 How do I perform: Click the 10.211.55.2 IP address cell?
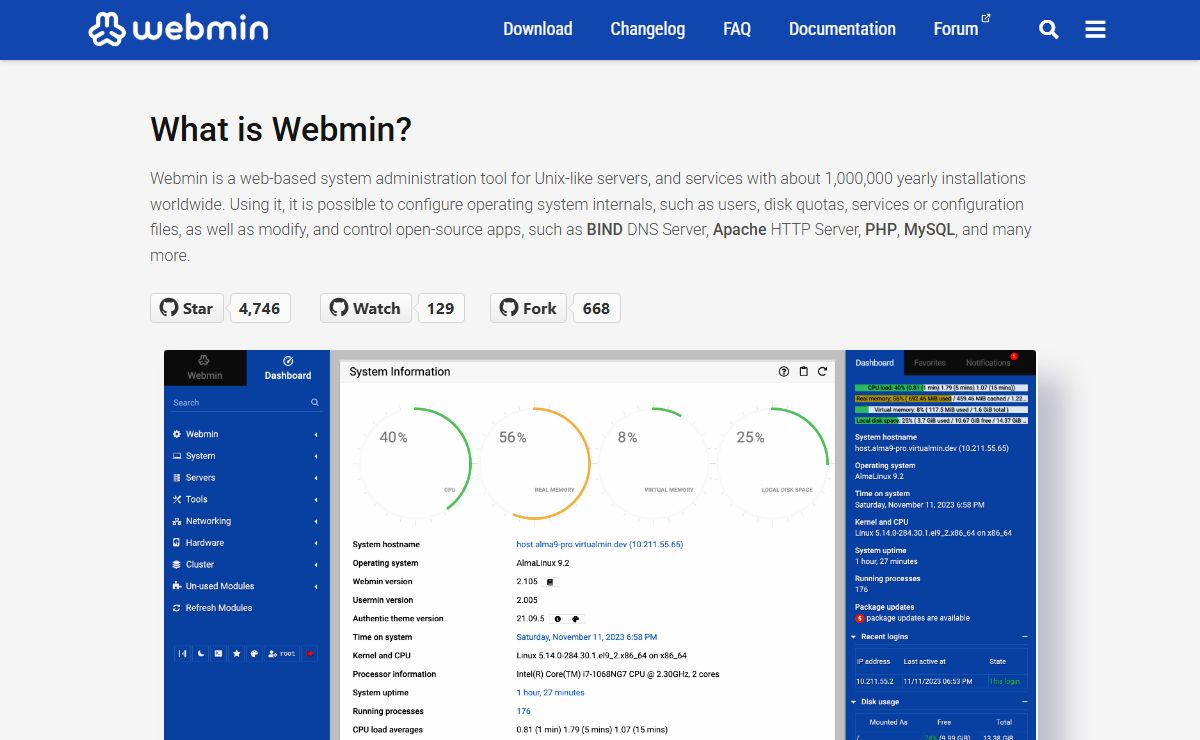click(875, 681)
